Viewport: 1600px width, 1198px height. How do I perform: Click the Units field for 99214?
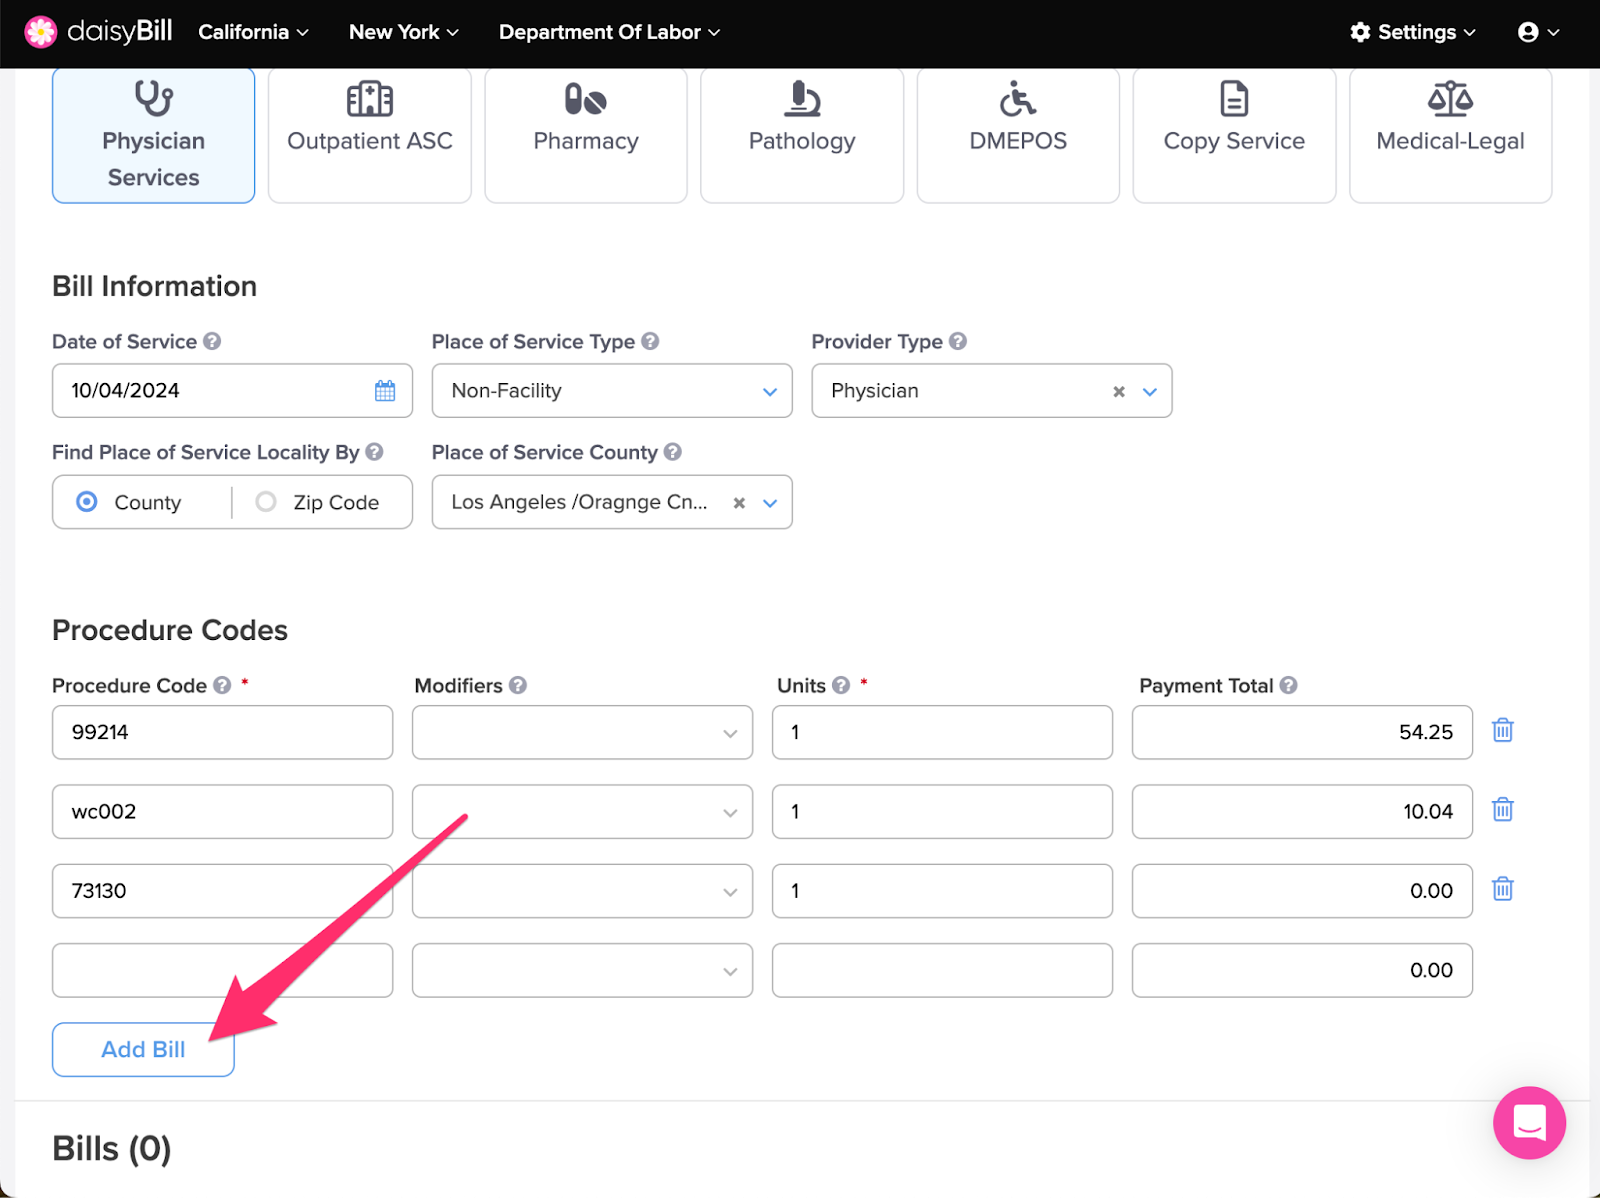pos(942,732)
